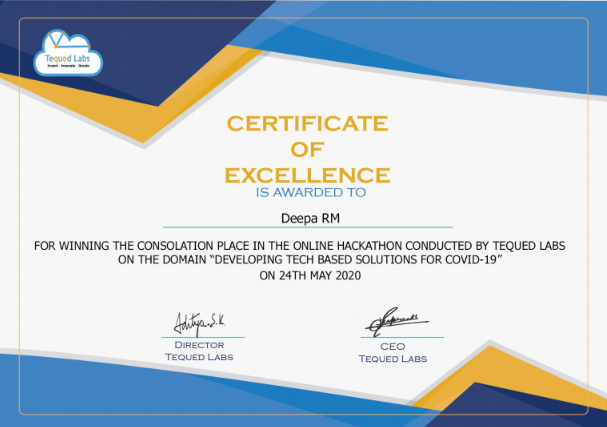Click the date ON 24TH MAY 2020

click(x=310, y=276)
